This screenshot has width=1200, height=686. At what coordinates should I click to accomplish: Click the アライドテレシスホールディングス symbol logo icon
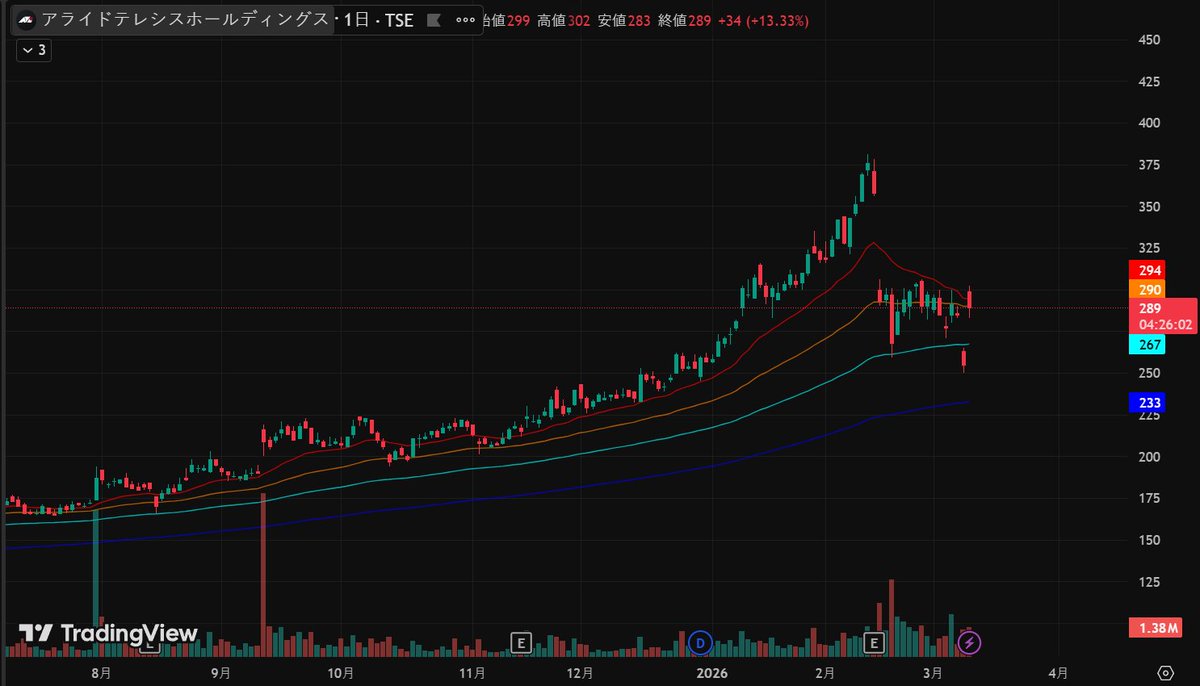[x=26, y=20]
